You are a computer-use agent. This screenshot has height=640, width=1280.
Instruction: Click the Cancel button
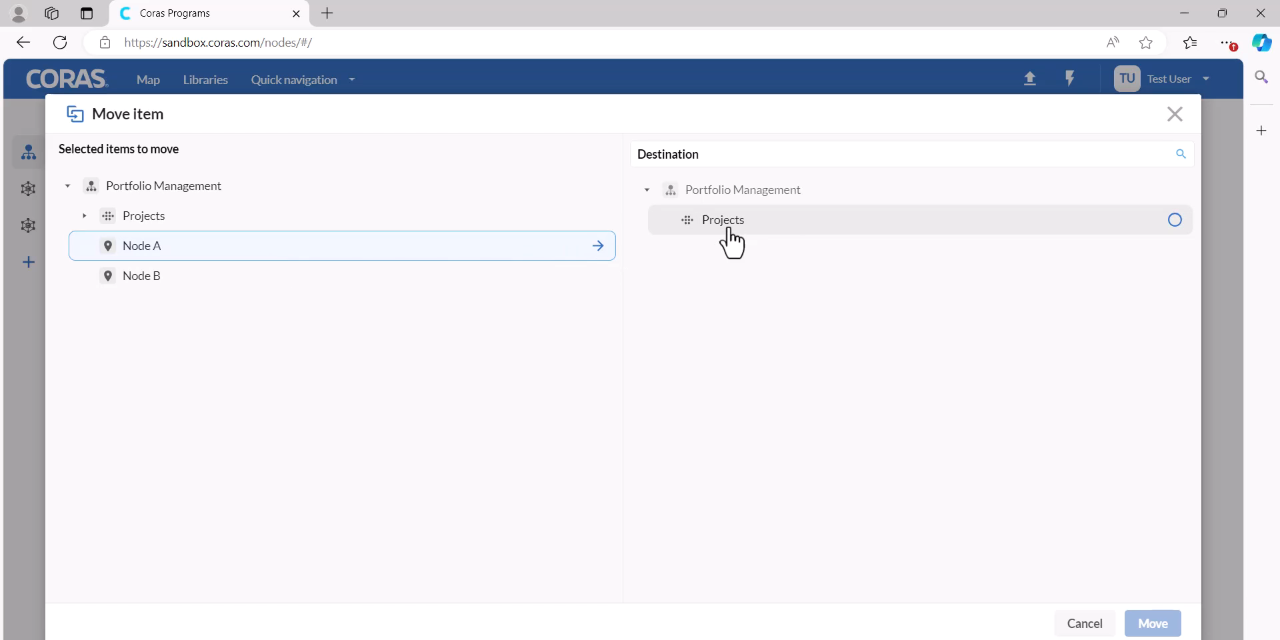coord(1084,623)
